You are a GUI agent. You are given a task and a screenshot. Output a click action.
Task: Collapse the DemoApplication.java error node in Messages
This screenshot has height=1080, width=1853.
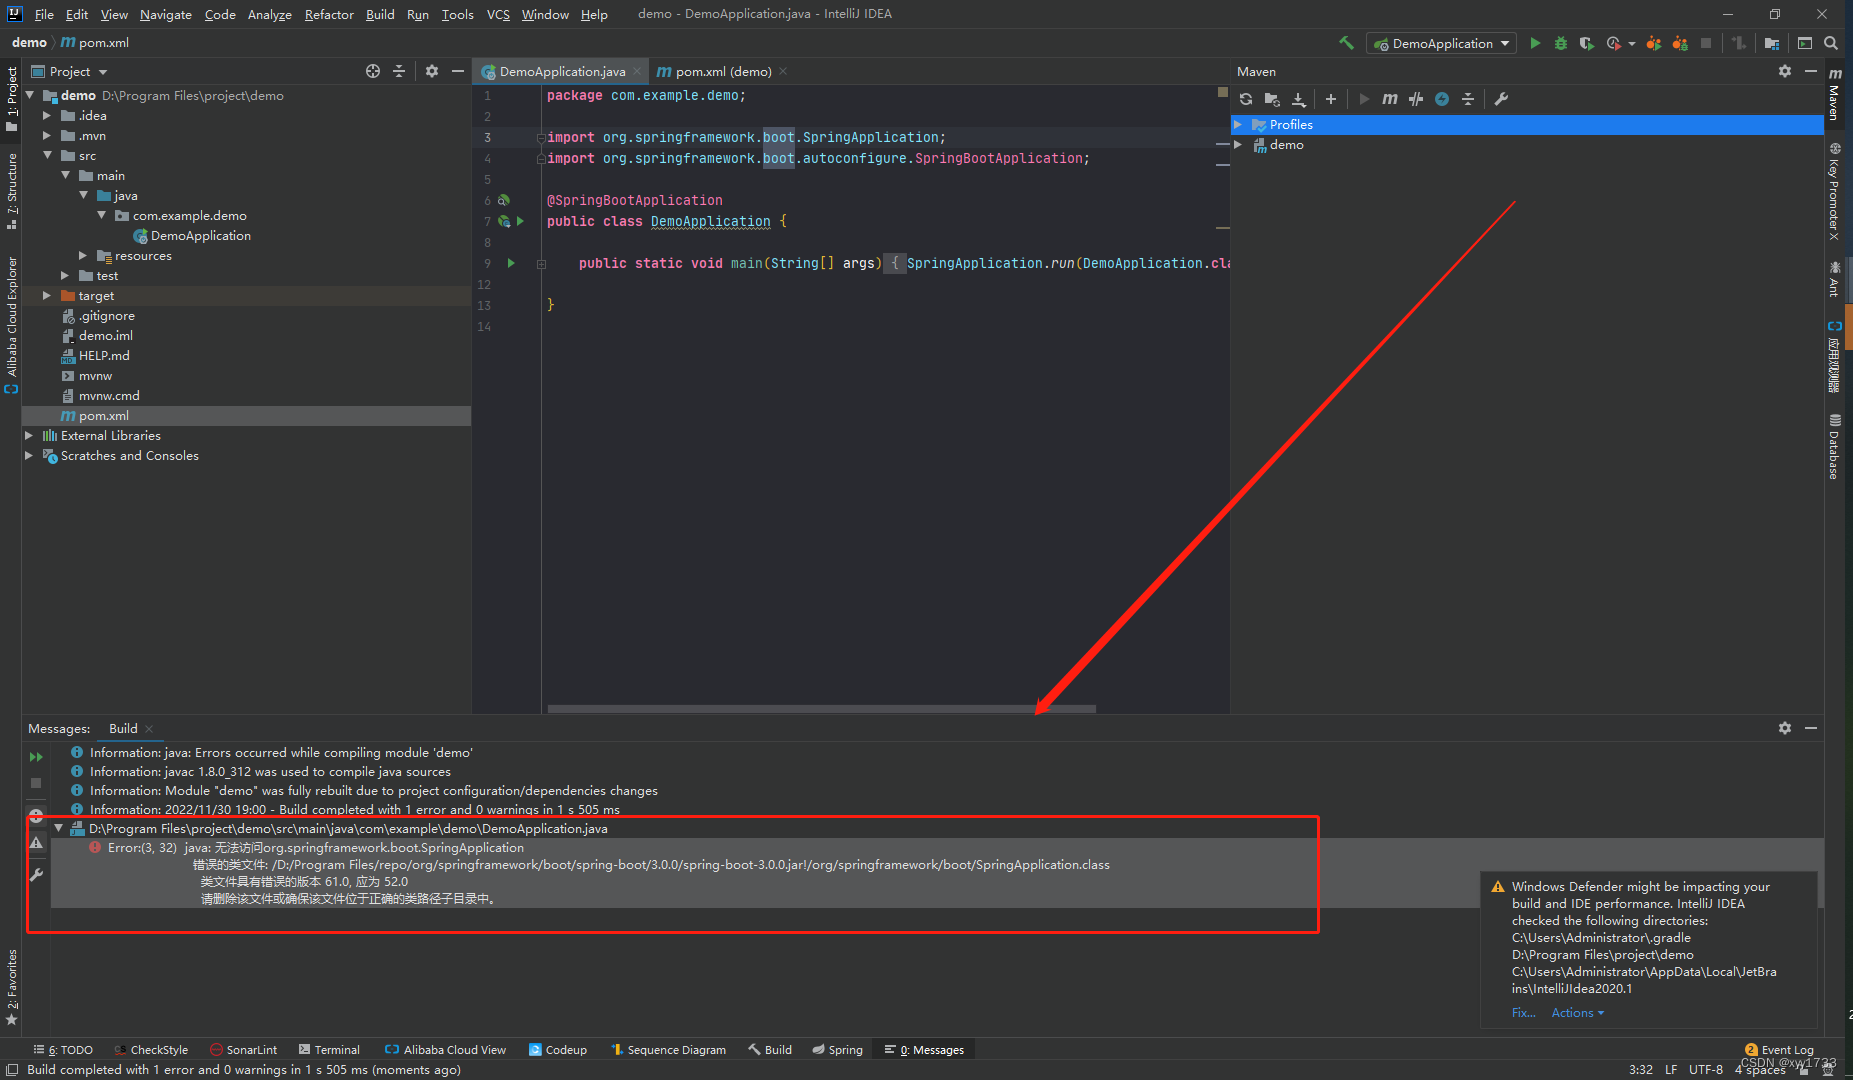[x=59, y=828]
